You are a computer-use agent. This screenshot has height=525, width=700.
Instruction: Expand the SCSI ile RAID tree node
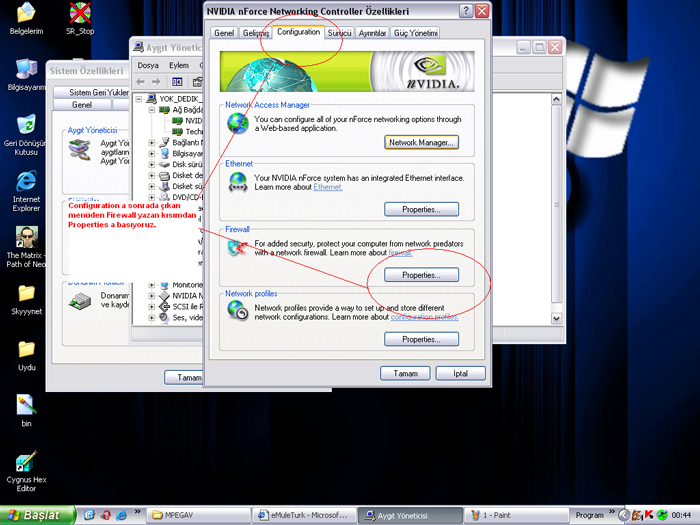[152, 306]
